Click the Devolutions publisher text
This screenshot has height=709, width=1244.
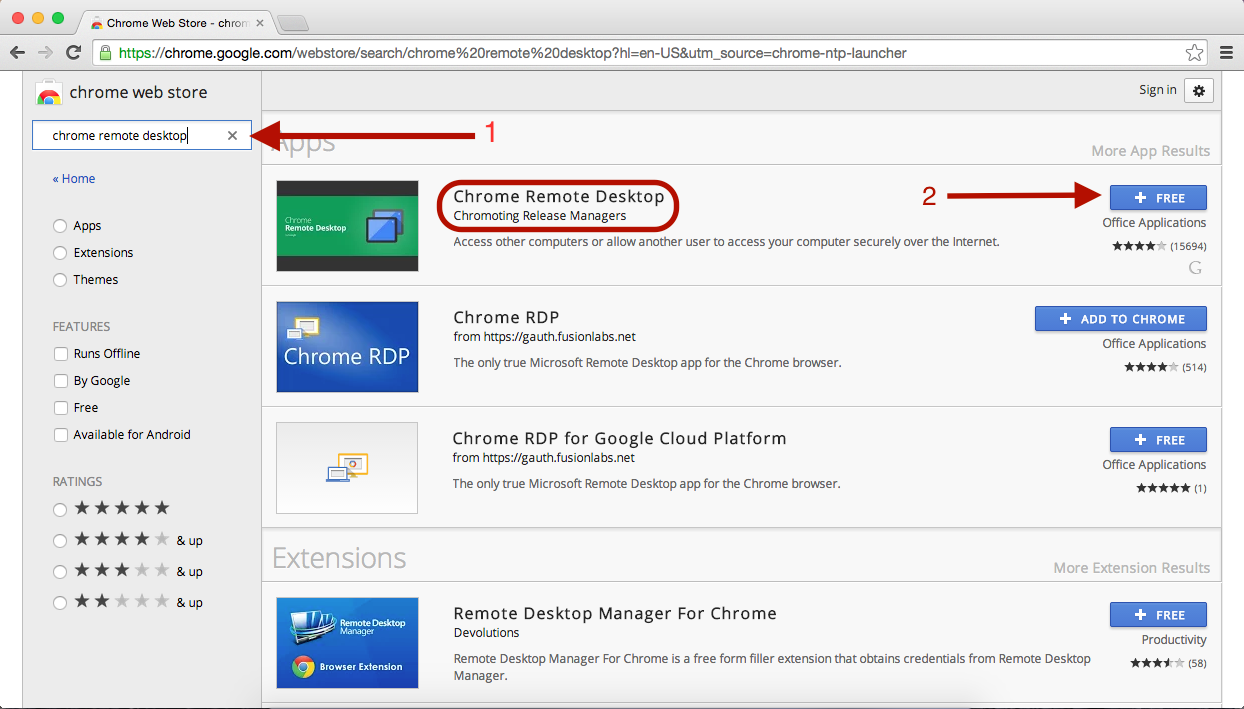(x=486, y=633)
